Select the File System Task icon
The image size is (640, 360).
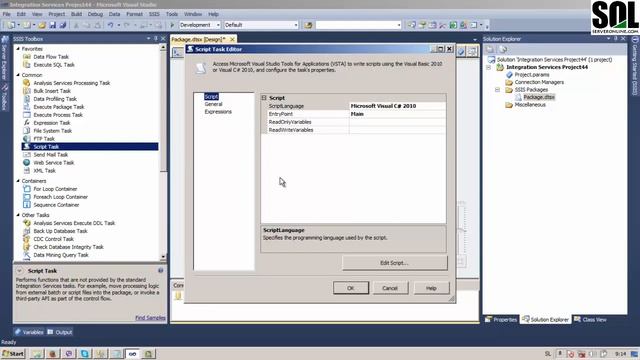27,131
